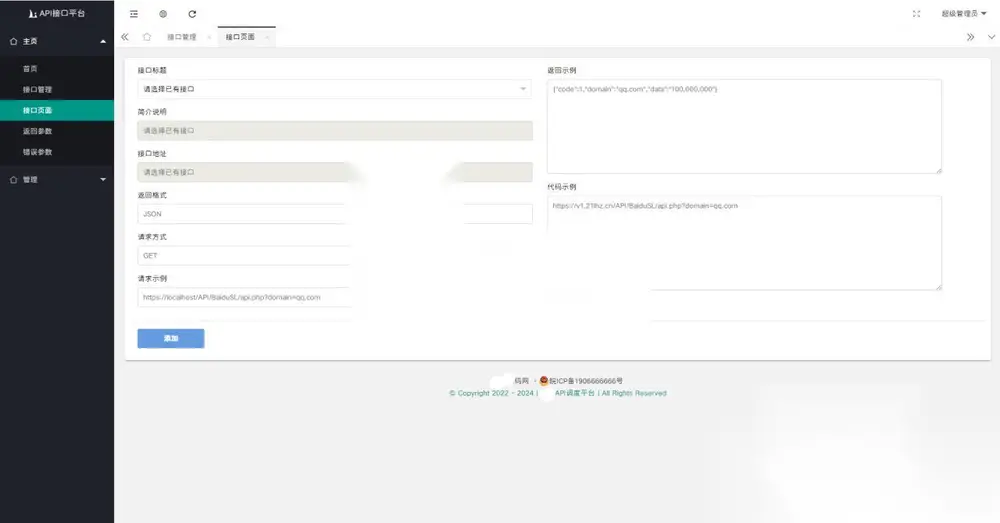
Task: Open the API调度平台 footer link
Action: coord(574,394)
